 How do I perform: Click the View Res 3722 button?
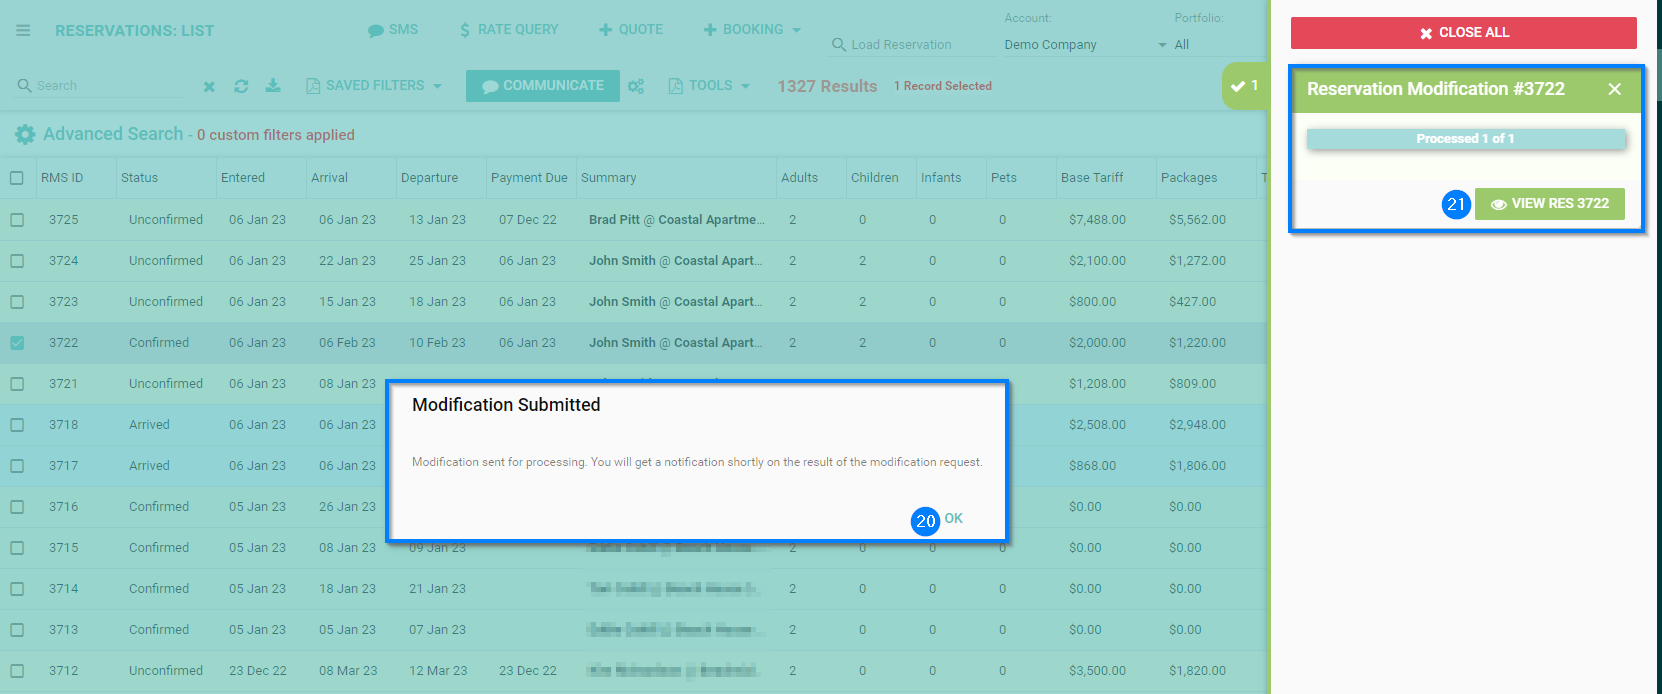tap(1549, 204)
